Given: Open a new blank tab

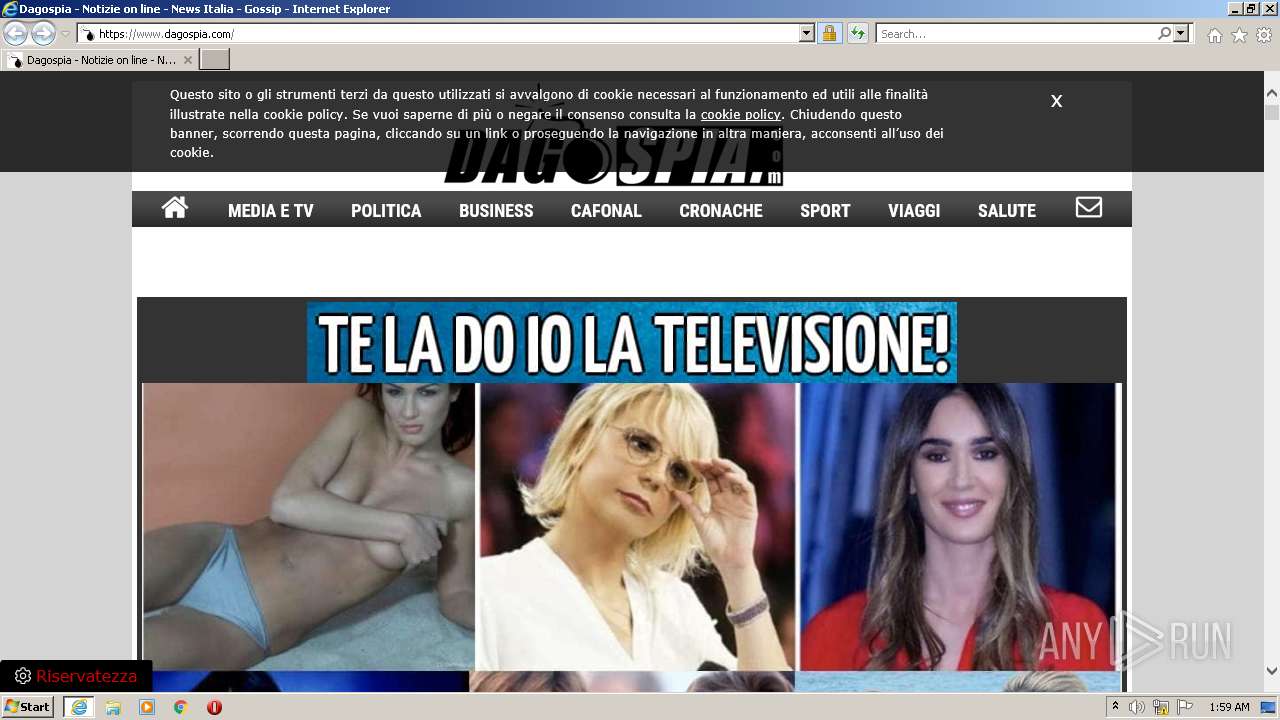Looking at the screenshot, I should coord(215,60).
